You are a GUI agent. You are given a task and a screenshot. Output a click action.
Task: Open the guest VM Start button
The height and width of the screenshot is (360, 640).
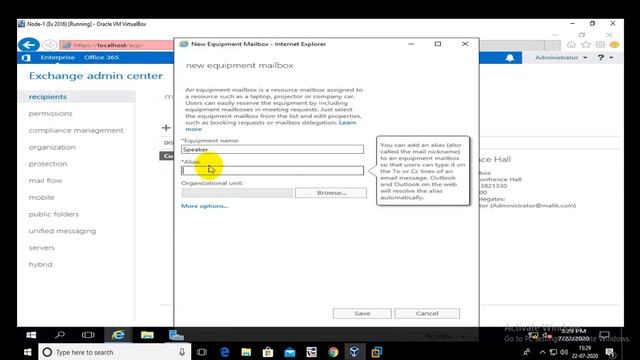click(31, 335)
